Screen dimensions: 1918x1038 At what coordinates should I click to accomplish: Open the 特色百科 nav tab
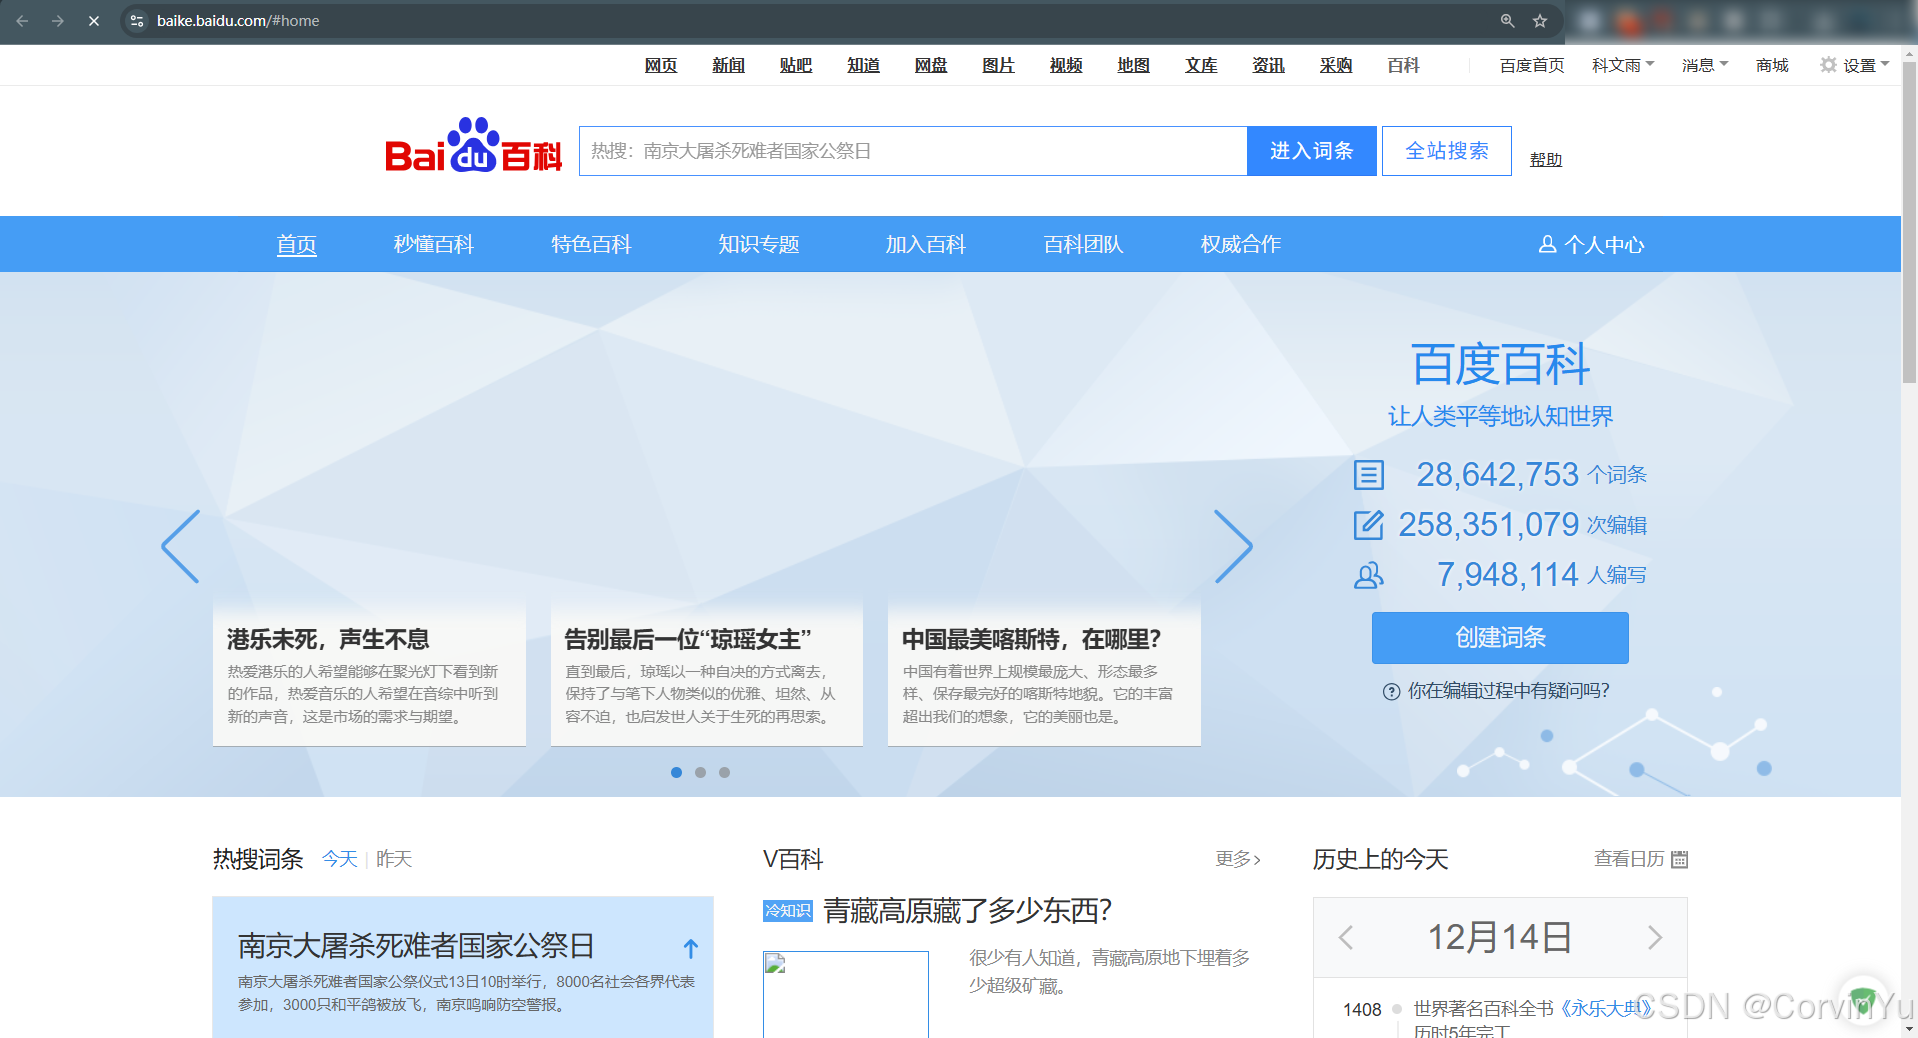(x=591, y=244)
